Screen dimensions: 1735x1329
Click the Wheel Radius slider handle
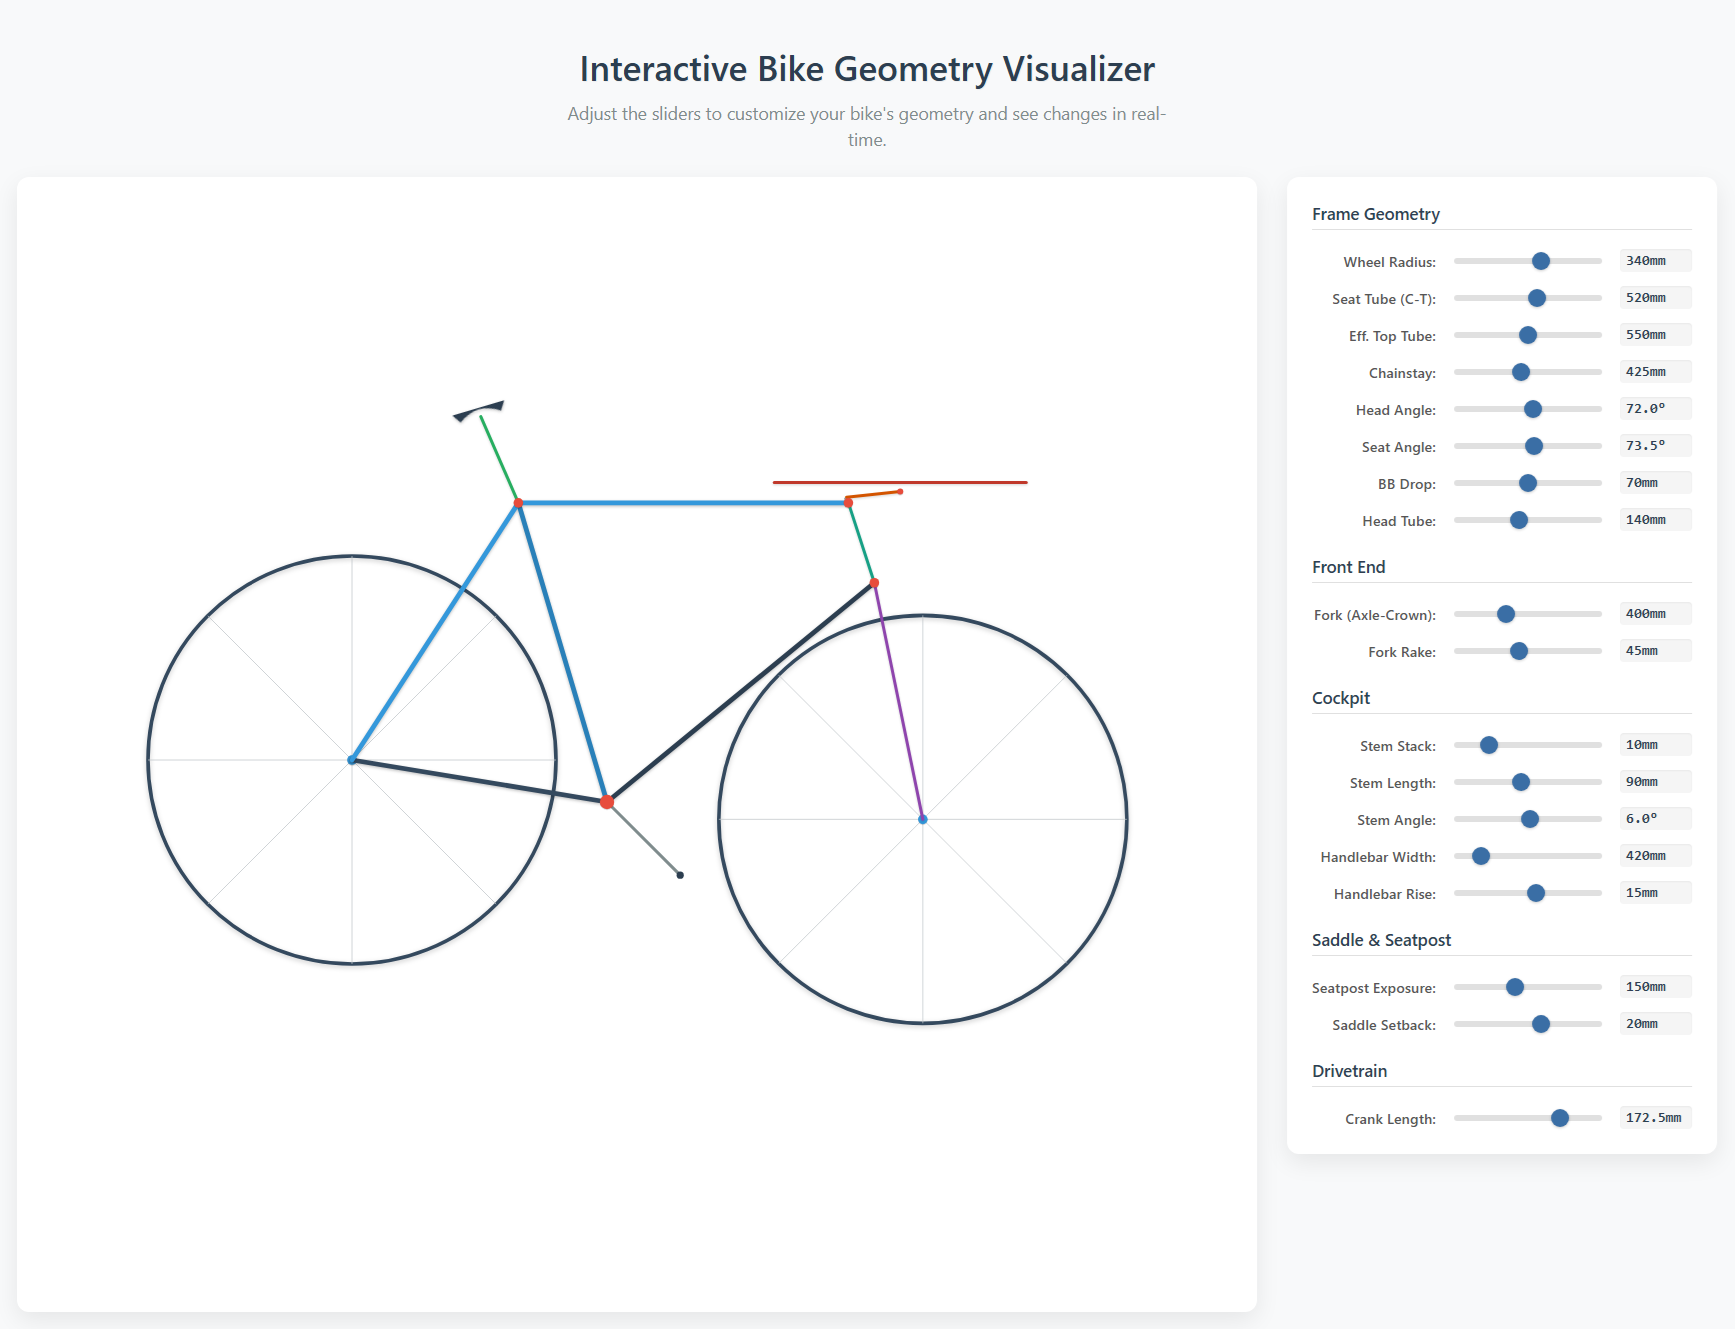tap(1541, 261)
